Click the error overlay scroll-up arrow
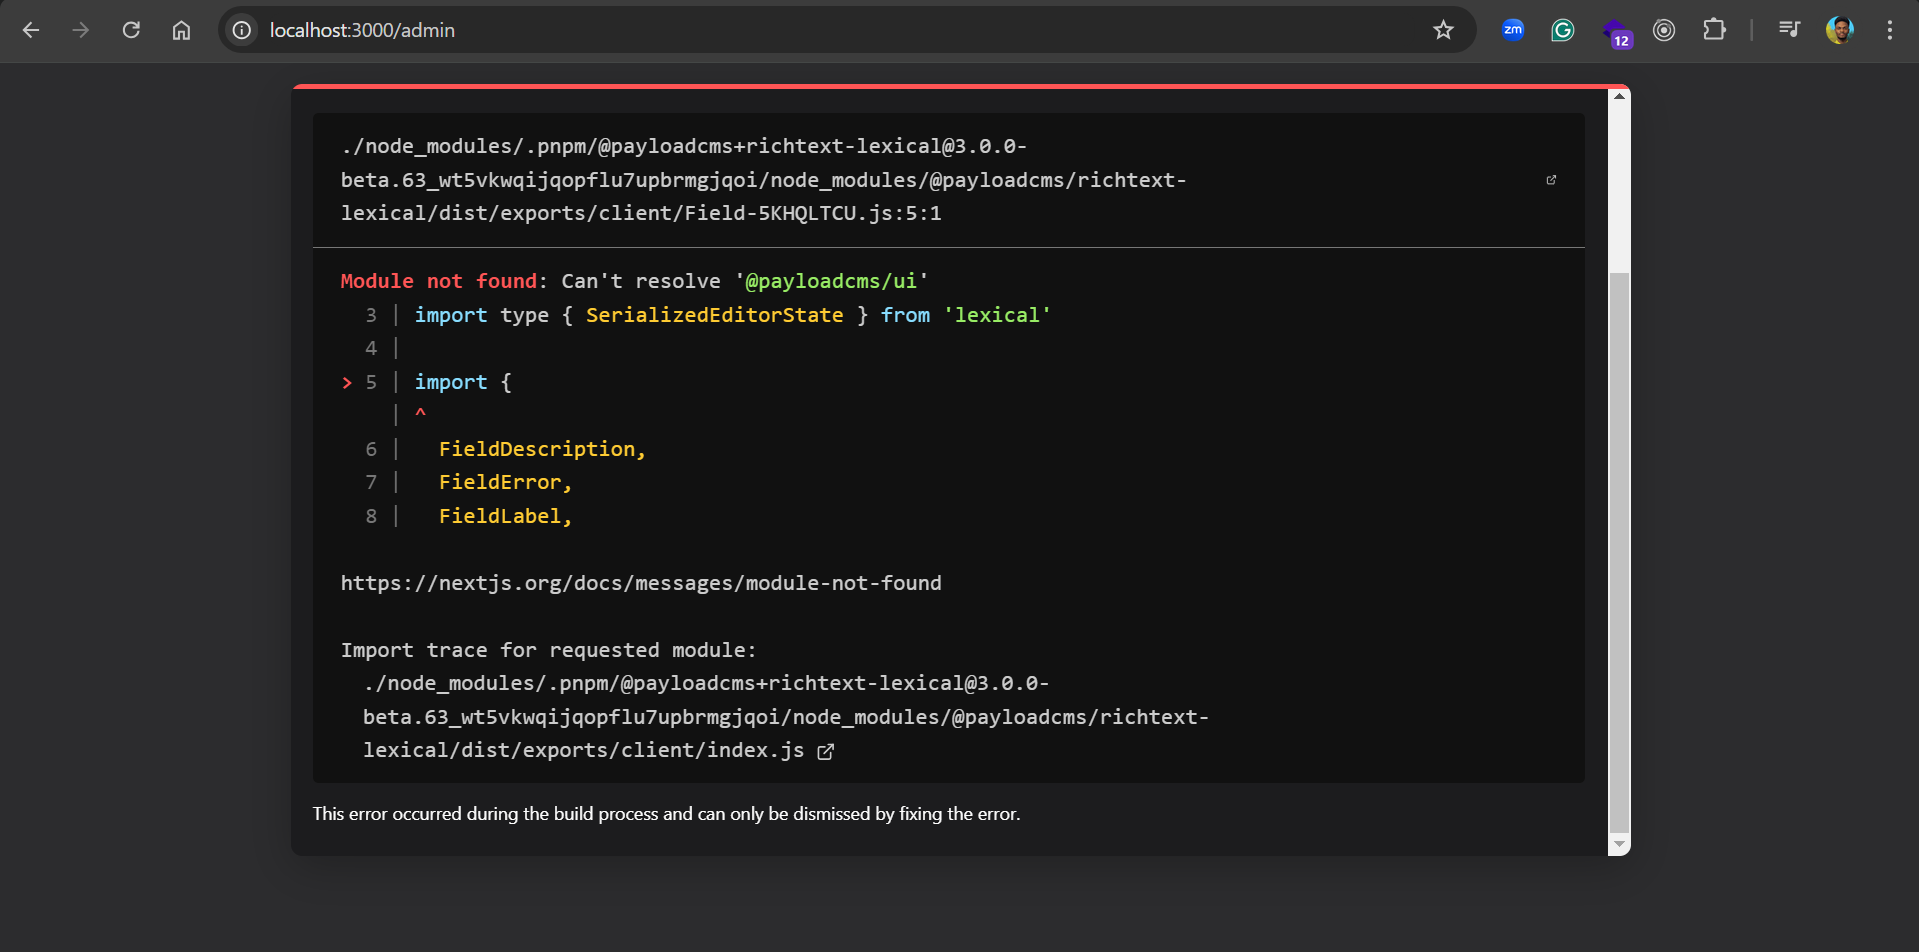This screenshot has height=952, width=1919. click(1619, 96)
